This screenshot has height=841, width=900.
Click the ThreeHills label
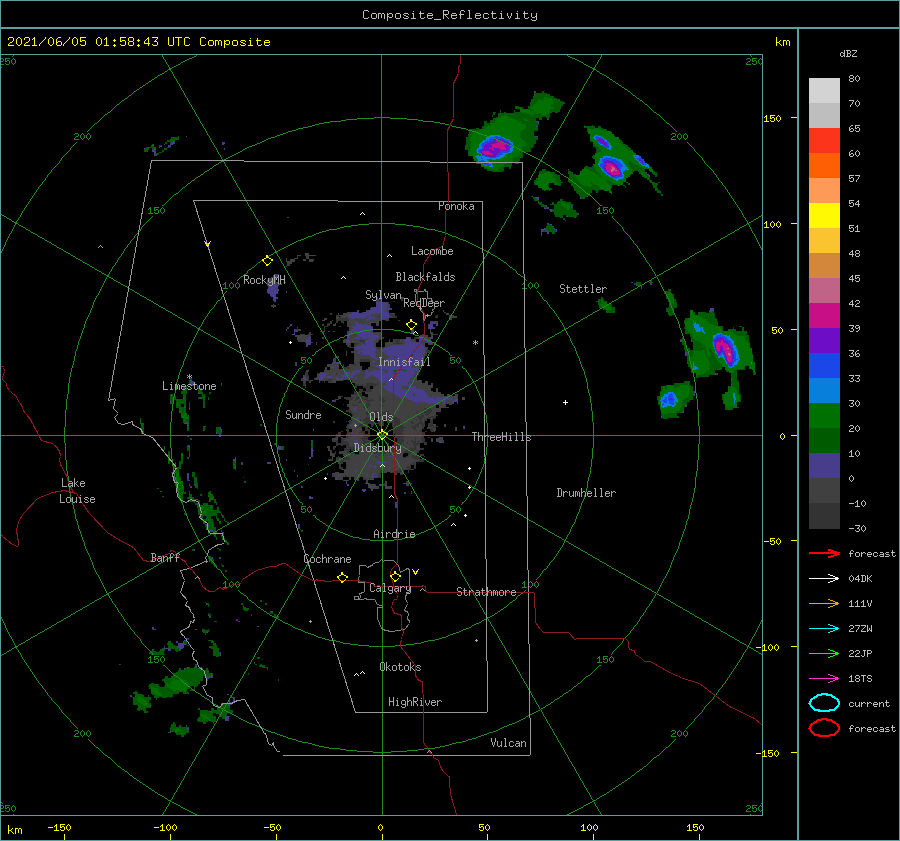coord(501,437)
